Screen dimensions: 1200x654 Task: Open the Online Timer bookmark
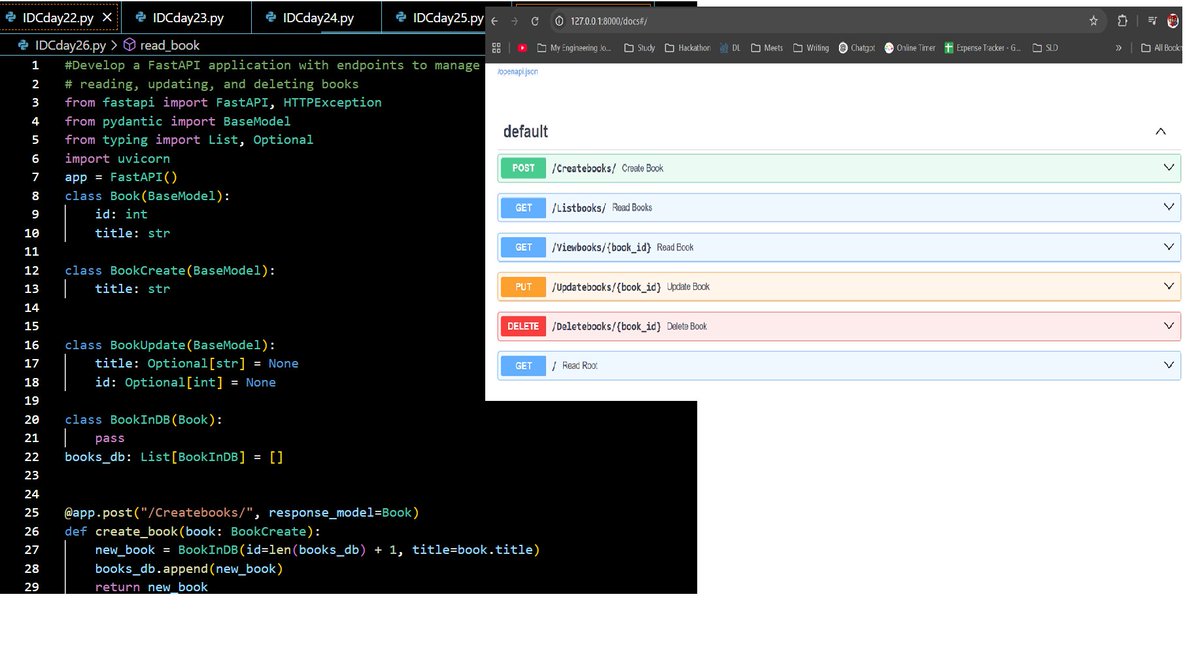910,48
